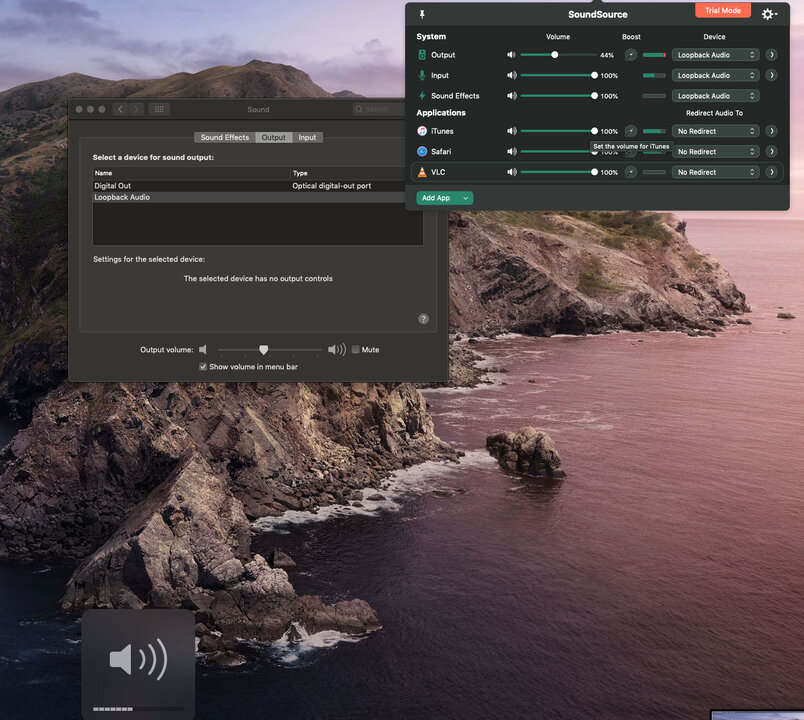804x720 pixels.
Task: Click the Name column header
Action: (x=191, y=173)
